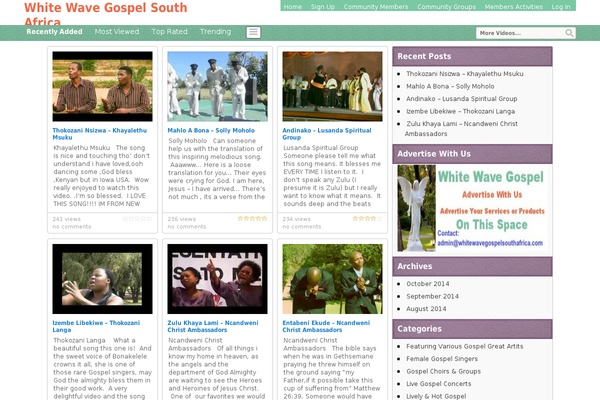The width and height of the screenshot is (600, 400).
Task: Open the Female Gospel Singers category
Action: click(x=442, y=359)
